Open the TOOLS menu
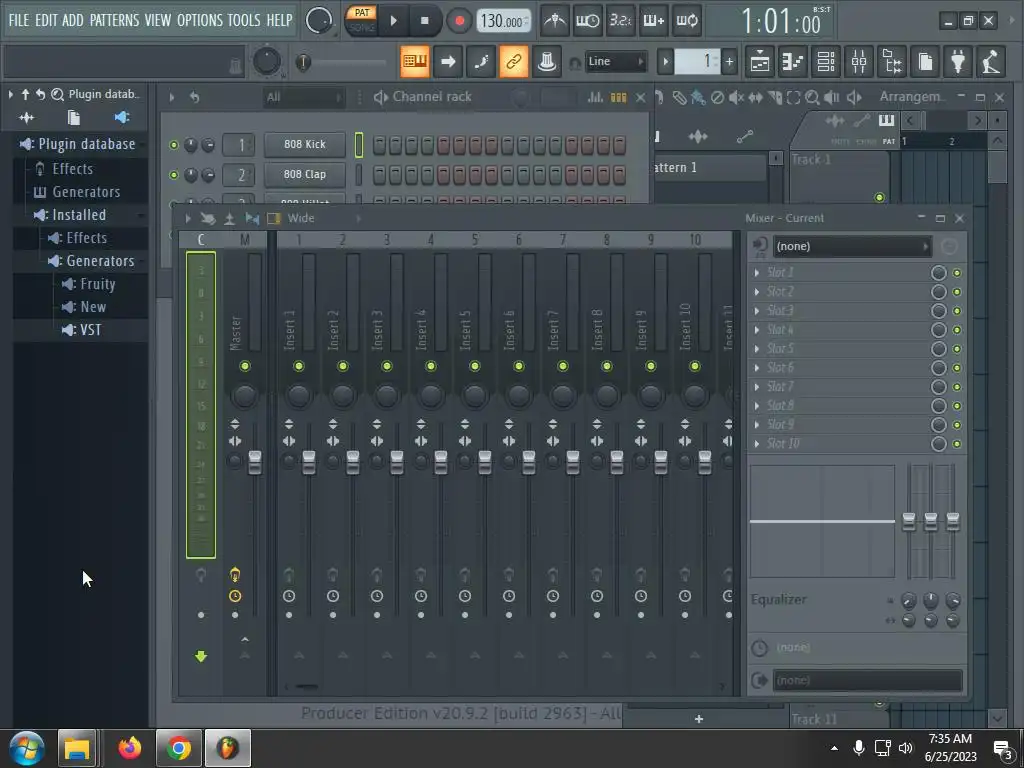Screen dimensions: 1024x768 (244, 20)
